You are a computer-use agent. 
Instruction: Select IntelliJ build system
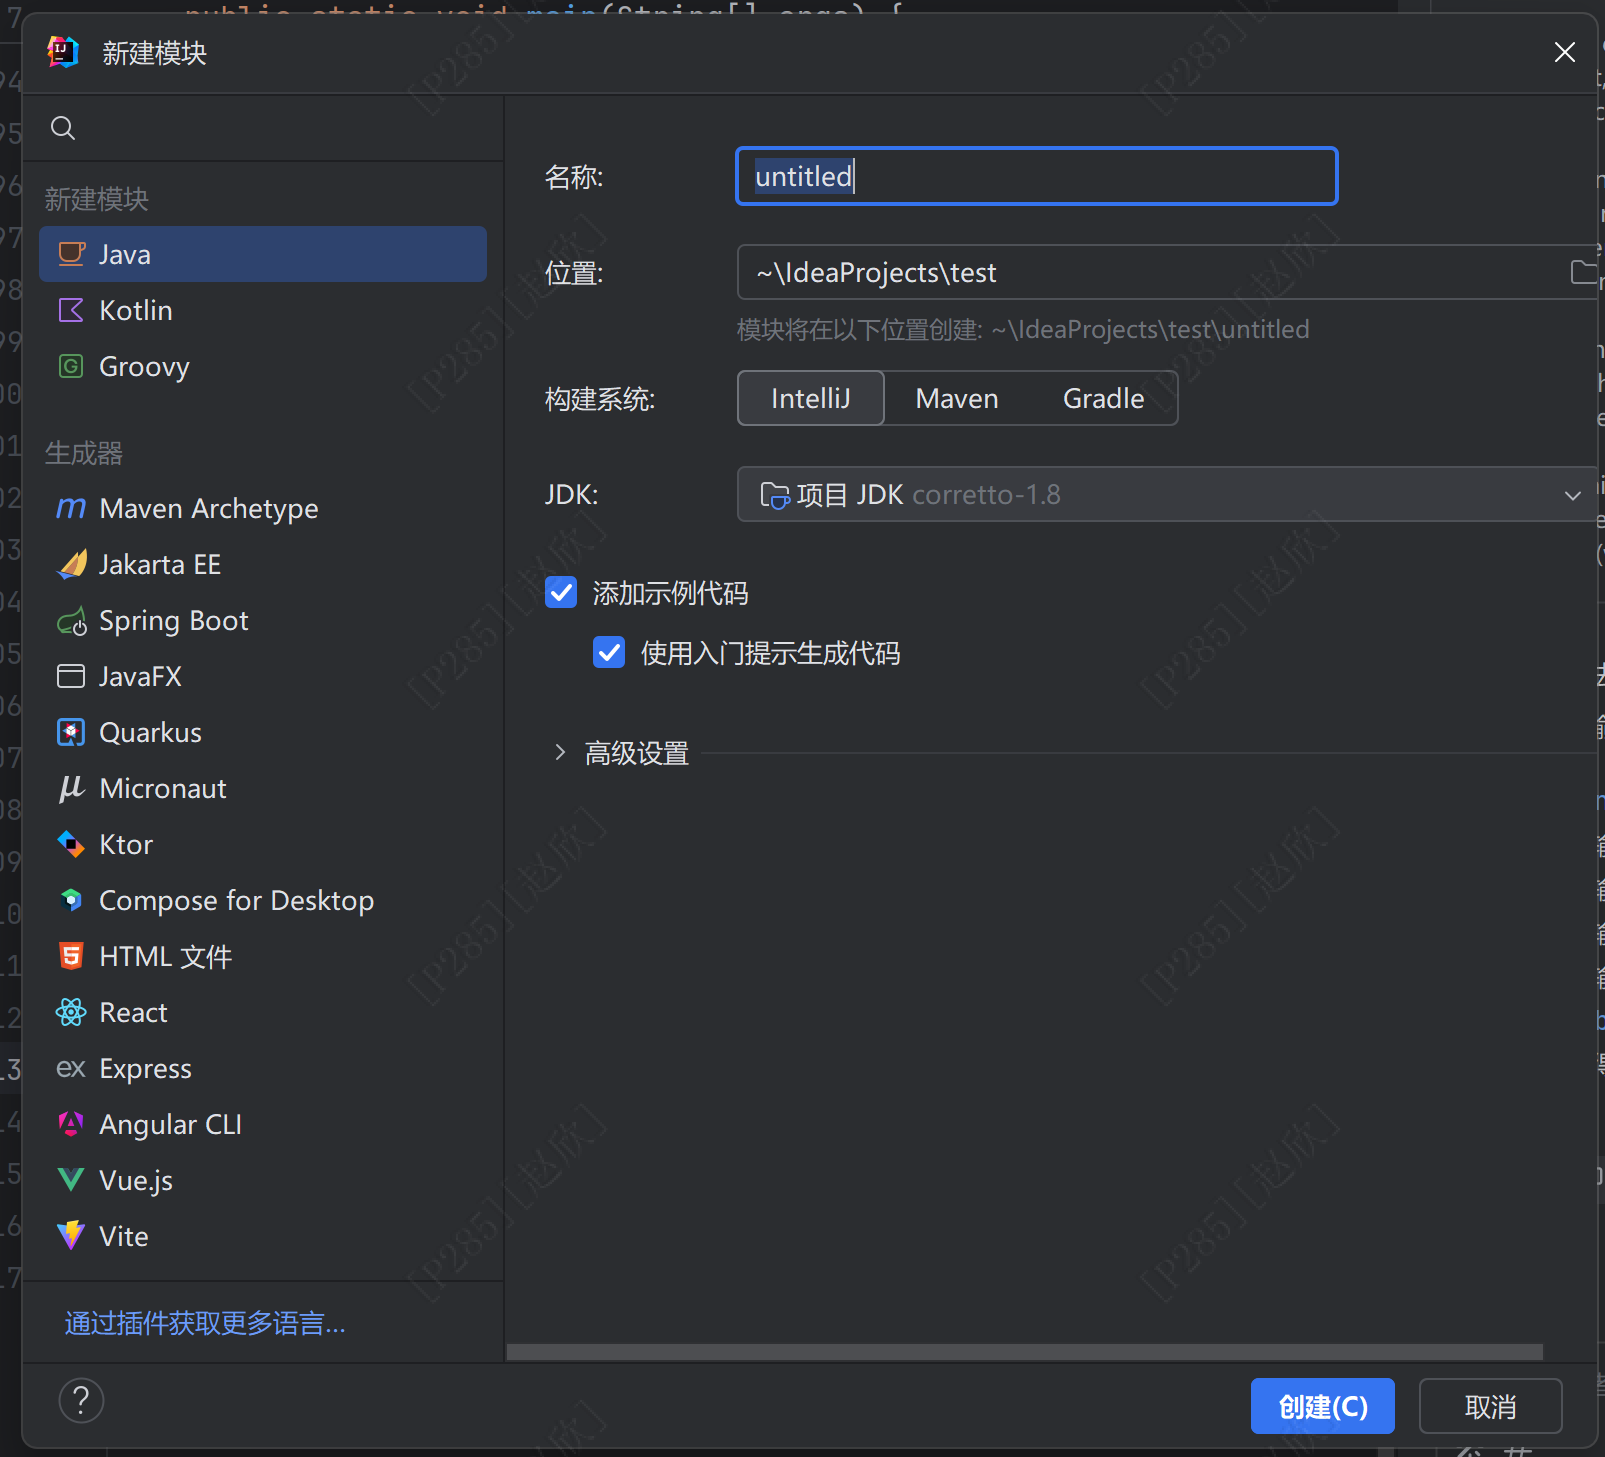(x=811, y=398)
